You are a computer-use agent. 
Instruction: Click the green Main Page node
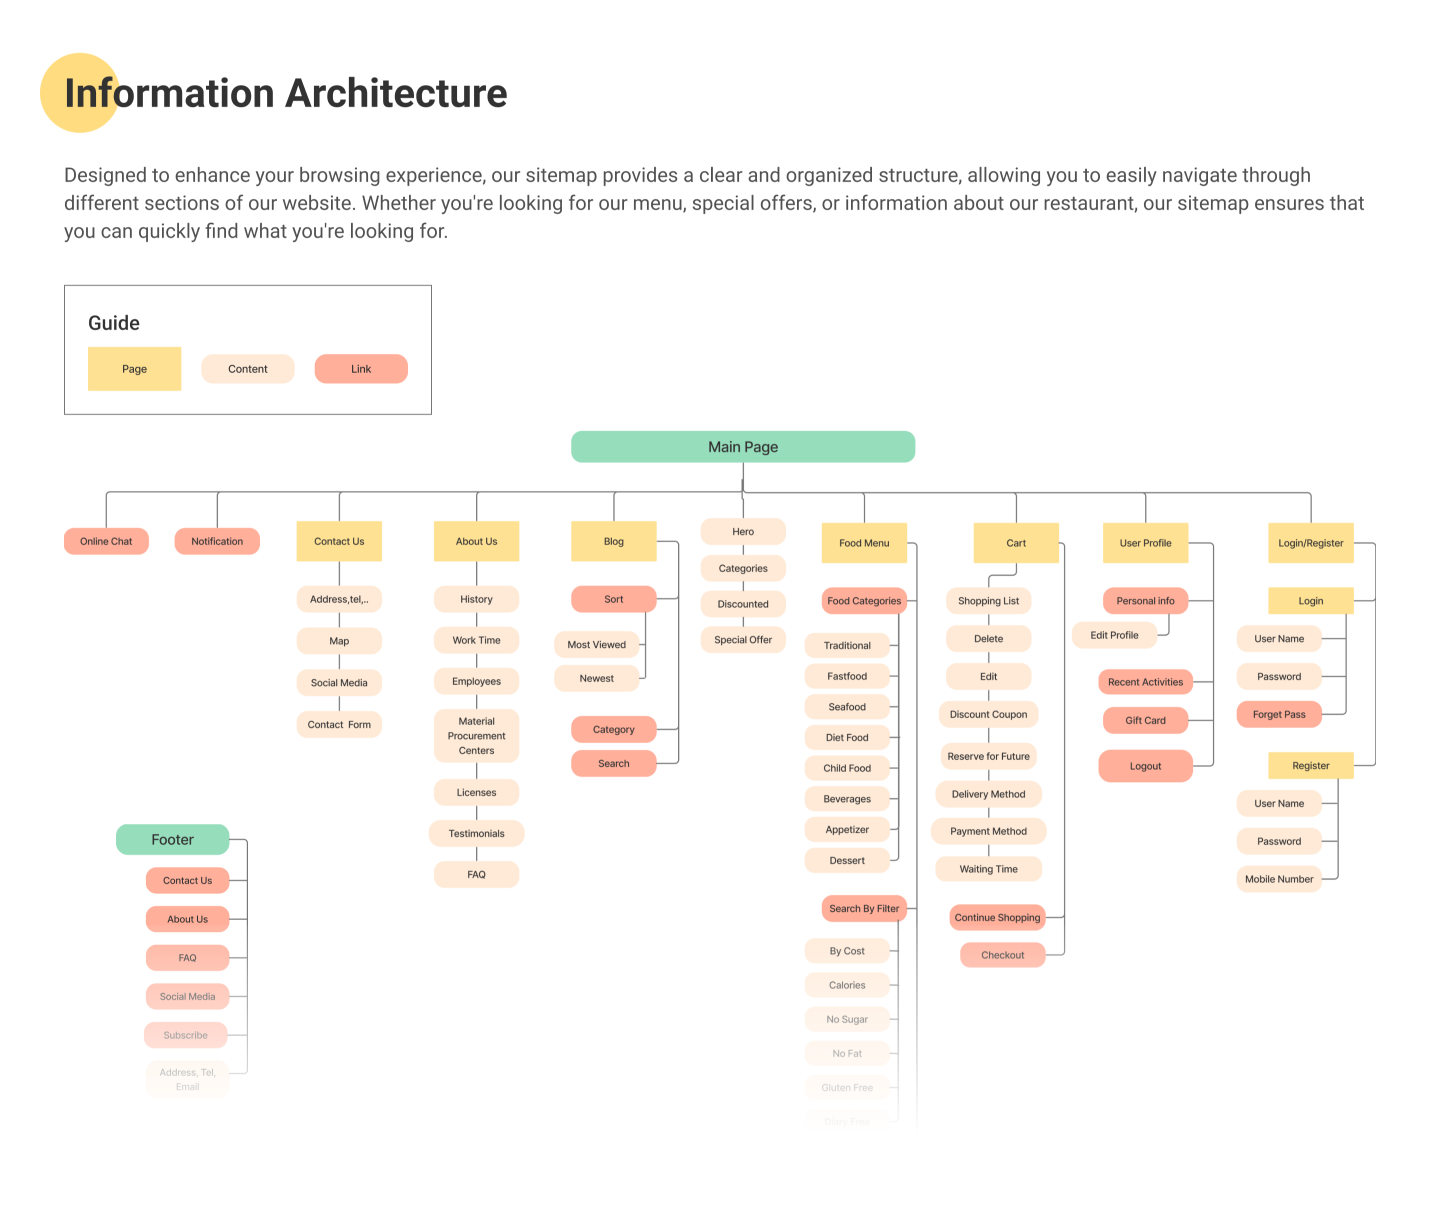pyautogui.click(x=742, y=447)
